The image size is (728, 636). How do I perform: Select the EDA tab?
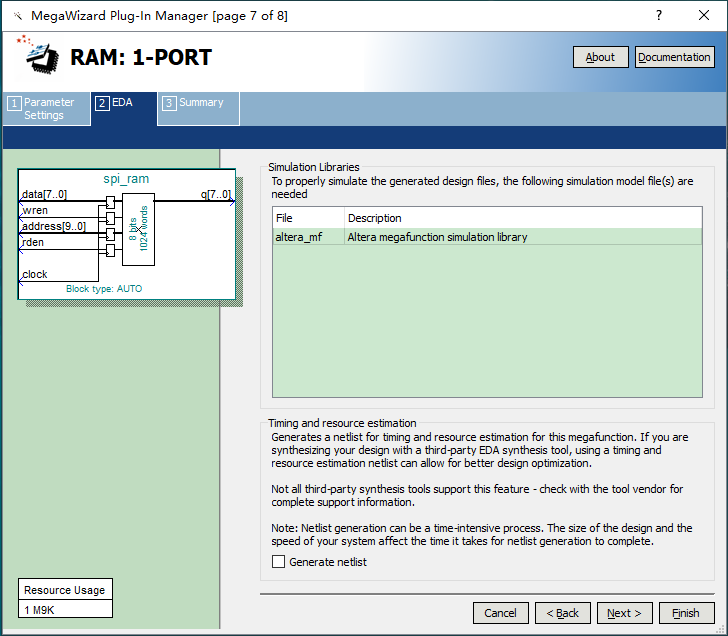[x=123, y=103]
